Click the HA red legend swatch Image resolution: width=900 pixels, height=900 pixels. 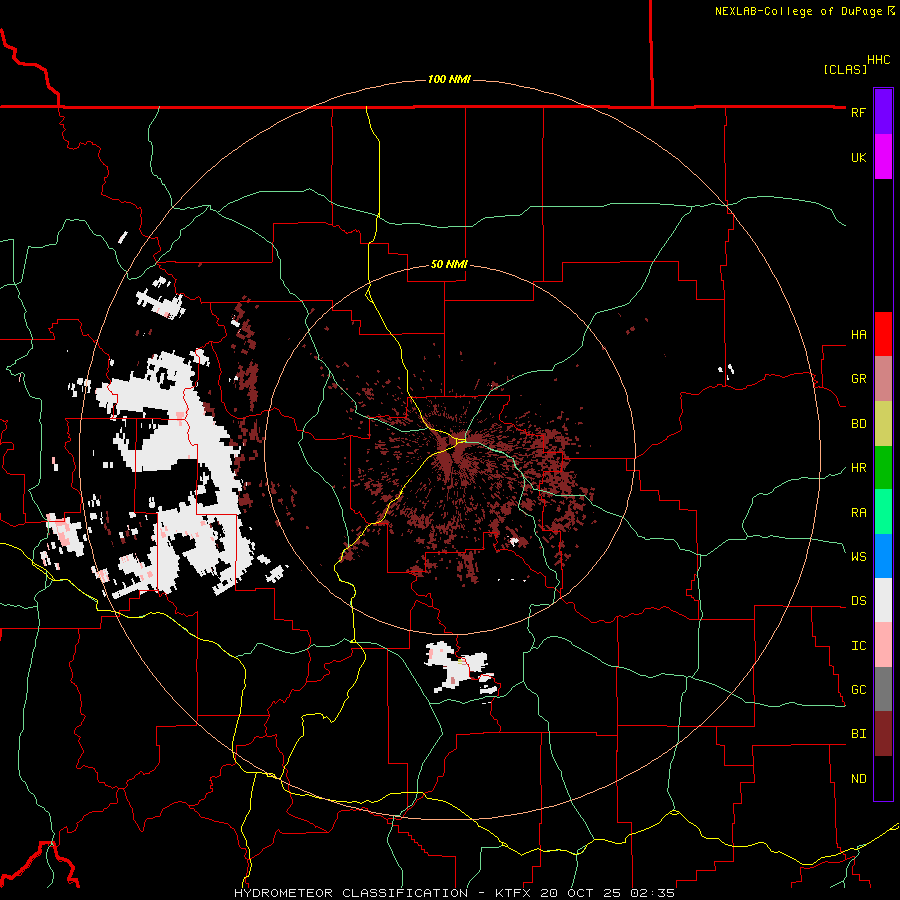coord(883,334)
